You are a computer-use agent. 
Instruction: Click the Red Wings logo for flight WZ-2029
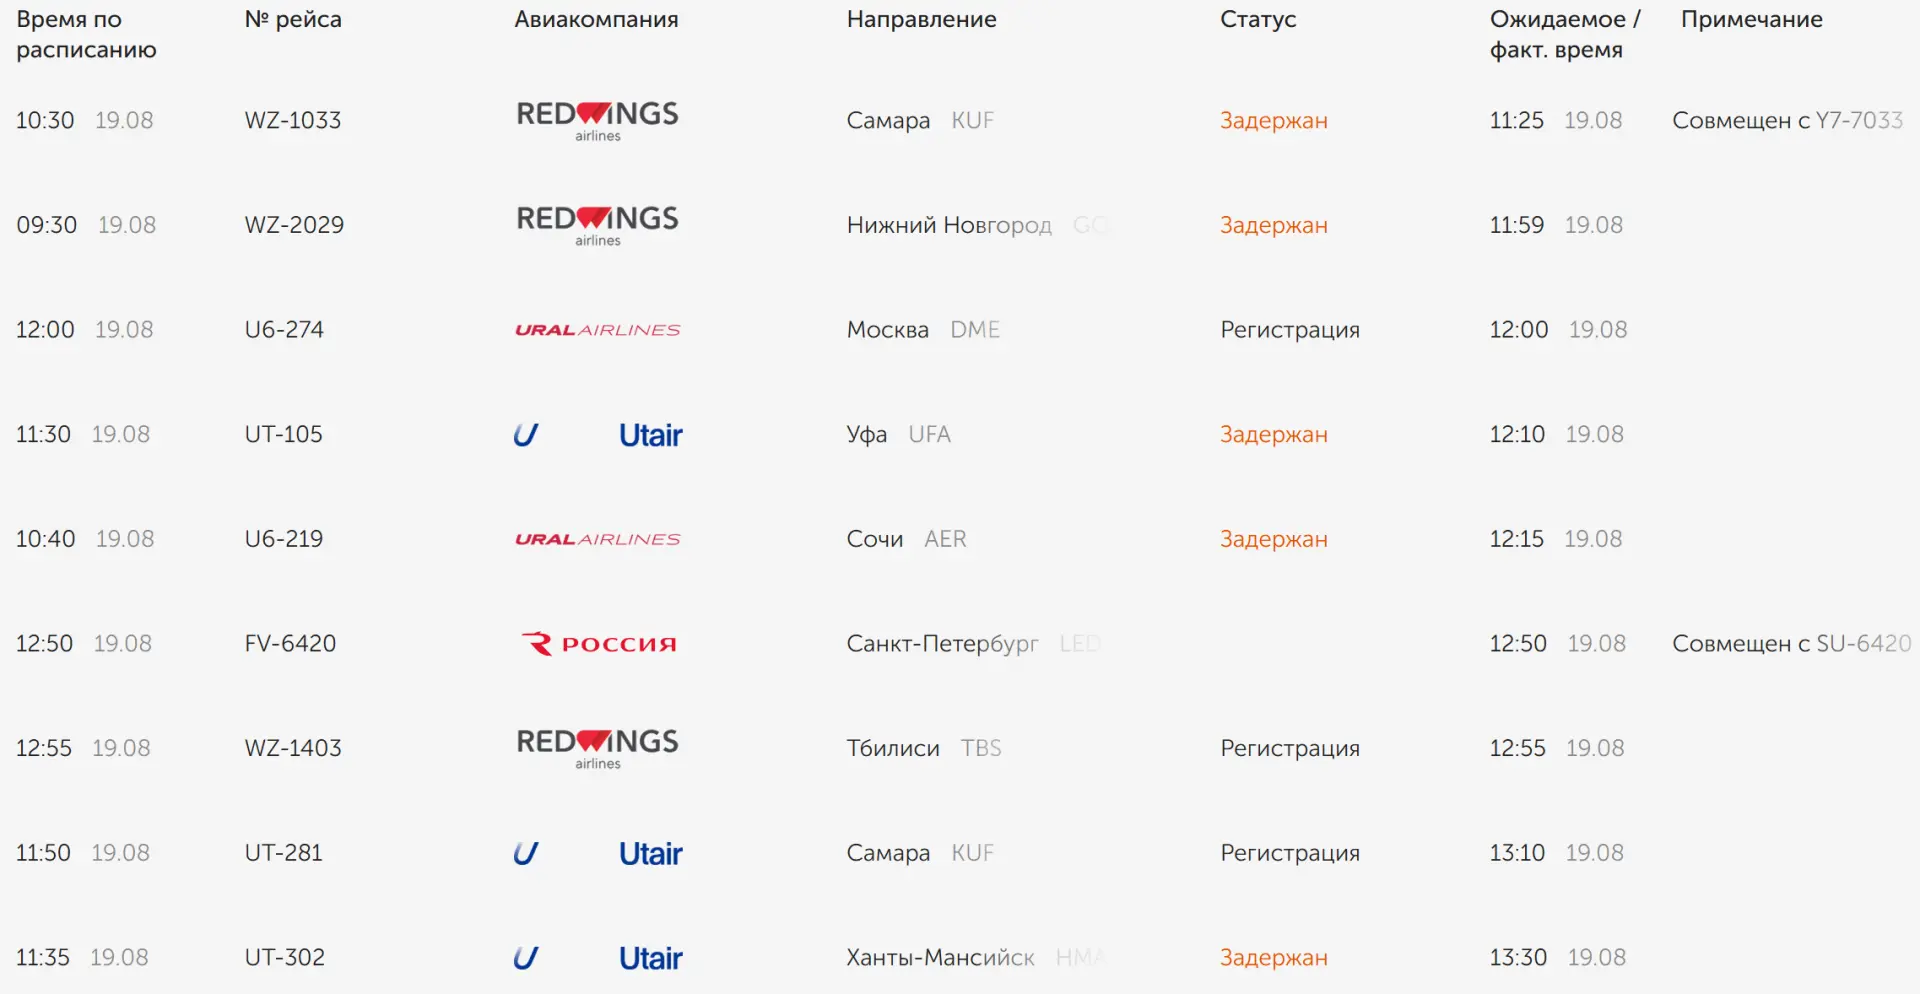click(x=597, y=225)
